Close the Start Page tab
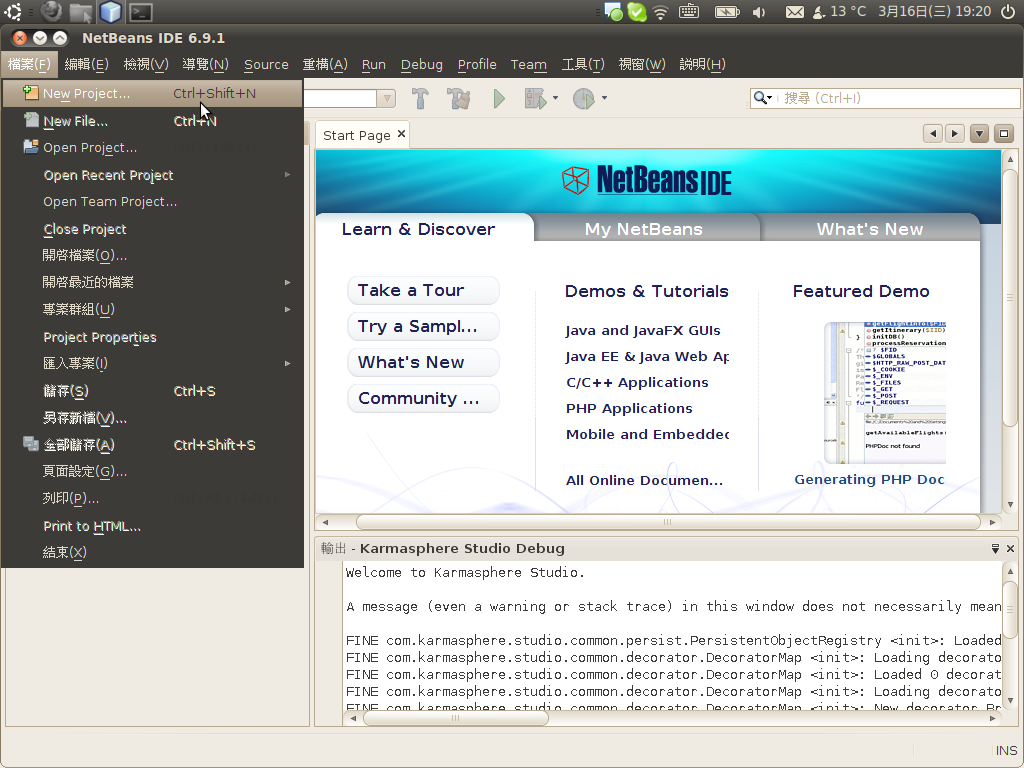The width and height of the screenshot is (1024, 768). 402,134
